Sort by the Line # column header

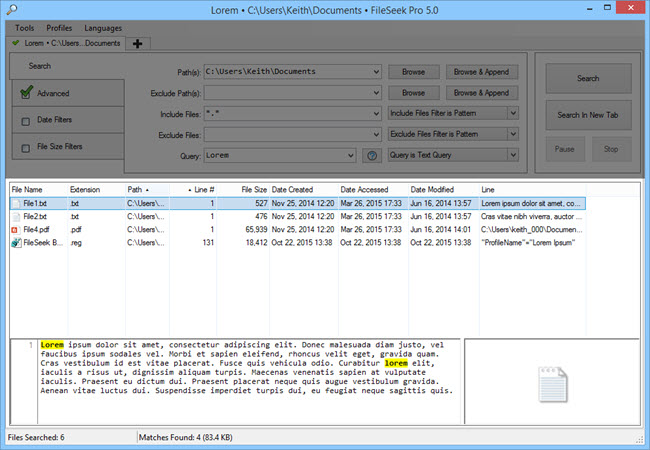[x=193, y=190]
